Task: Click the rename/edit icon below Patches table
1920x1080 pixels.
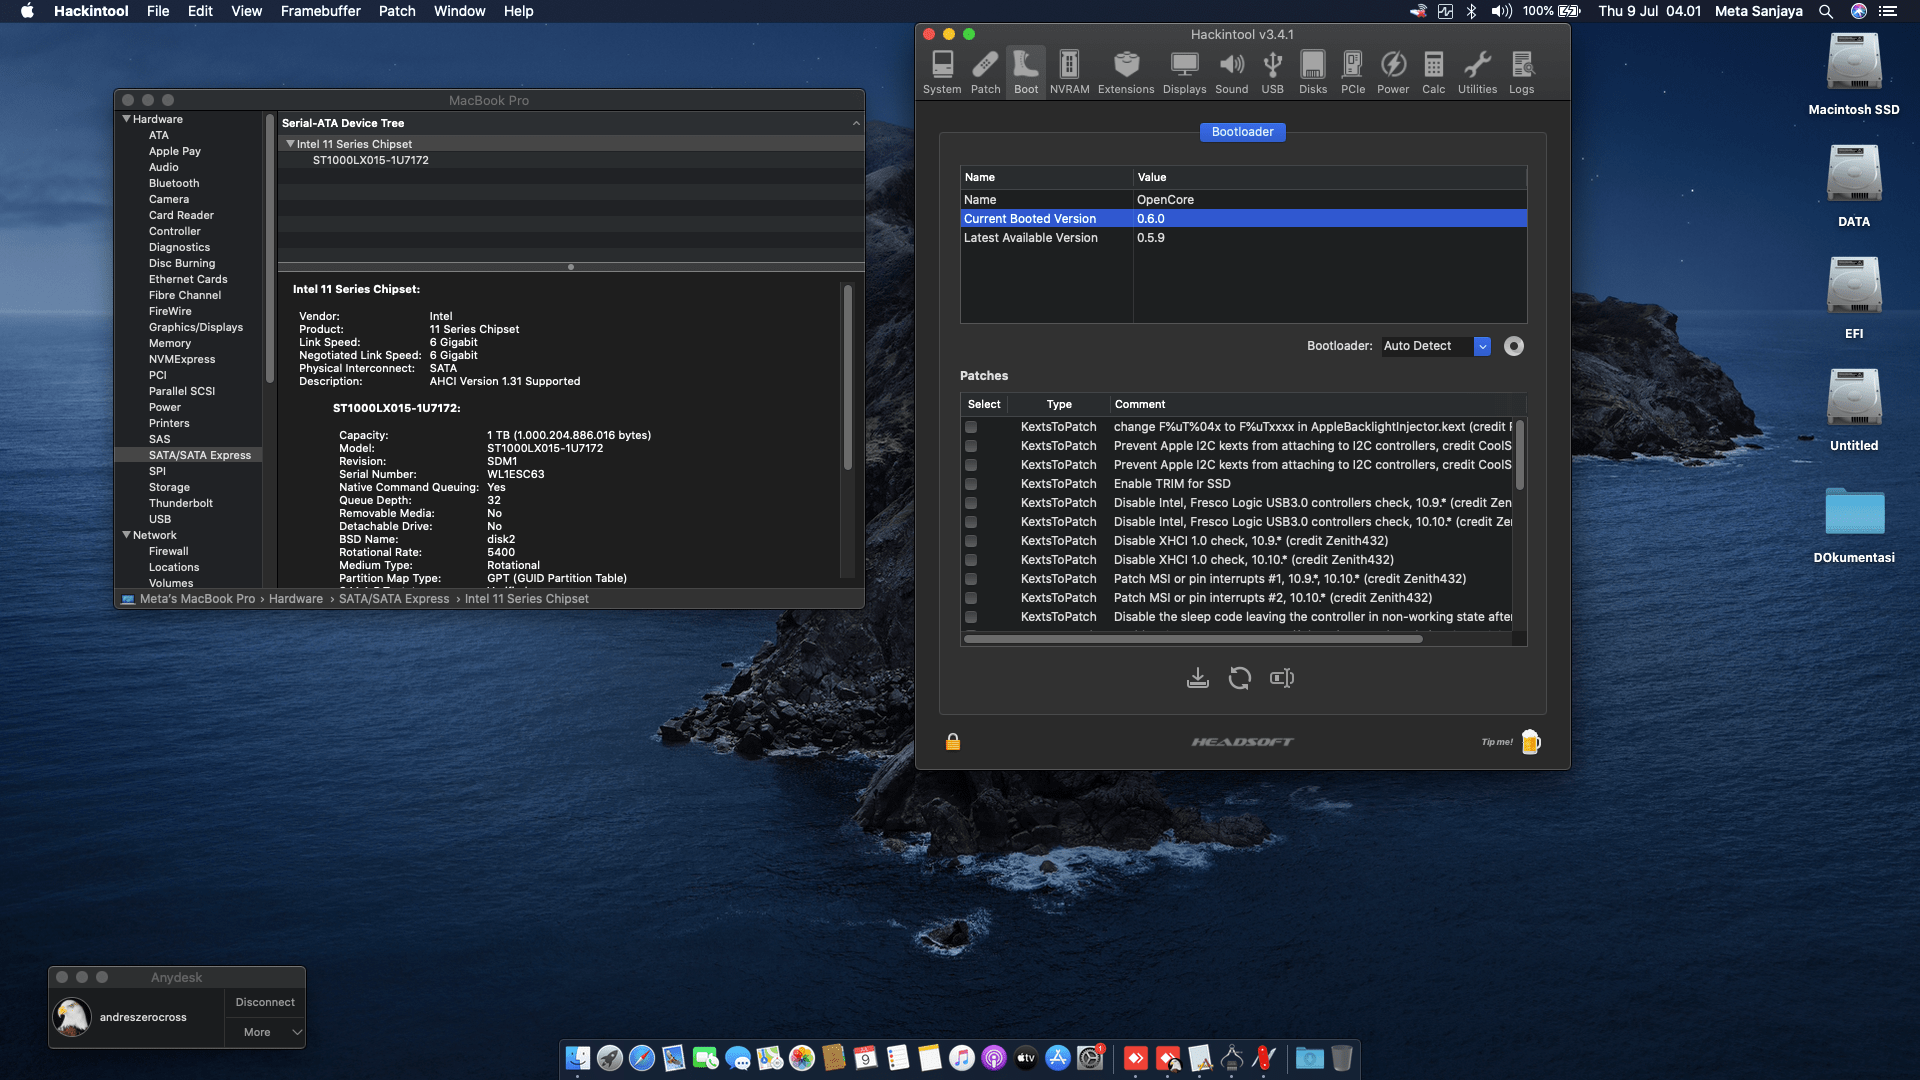Action: click(x=1281, y=678)
